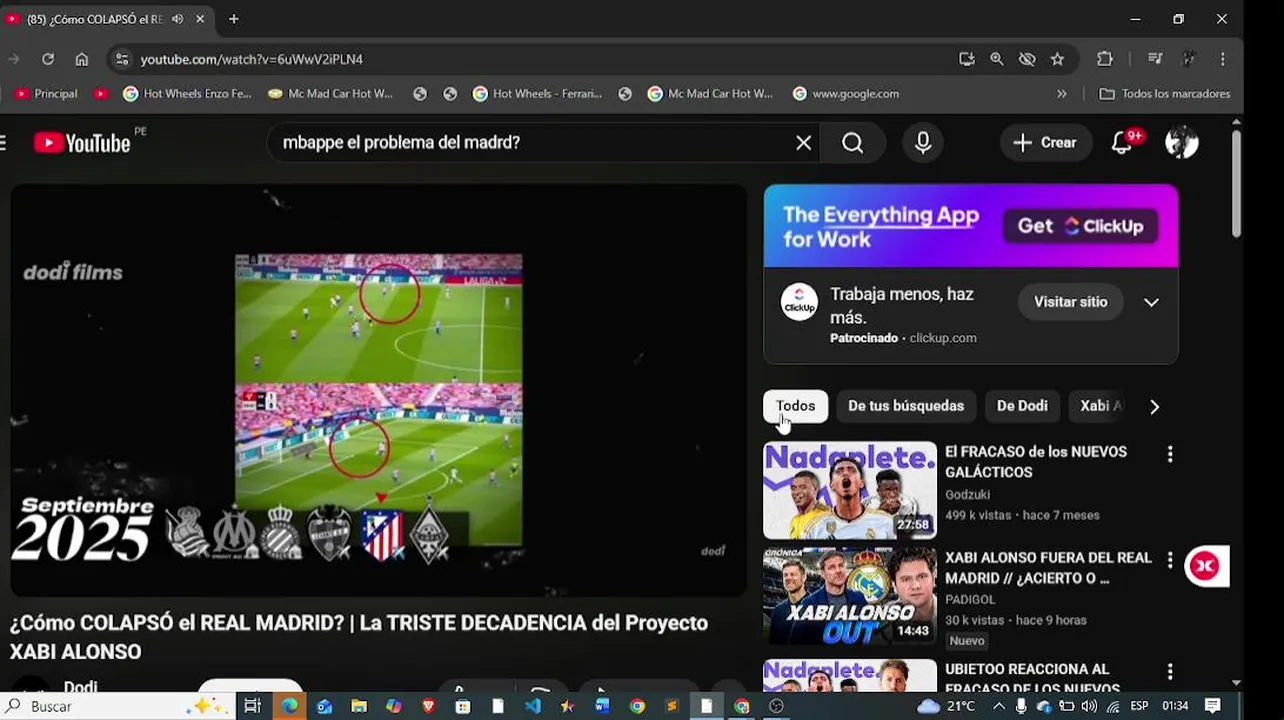The width and height of the screenshot is (1284, 720).
Task: Open Microsoft Edge from the taskbar
Action: coord(289,706)
